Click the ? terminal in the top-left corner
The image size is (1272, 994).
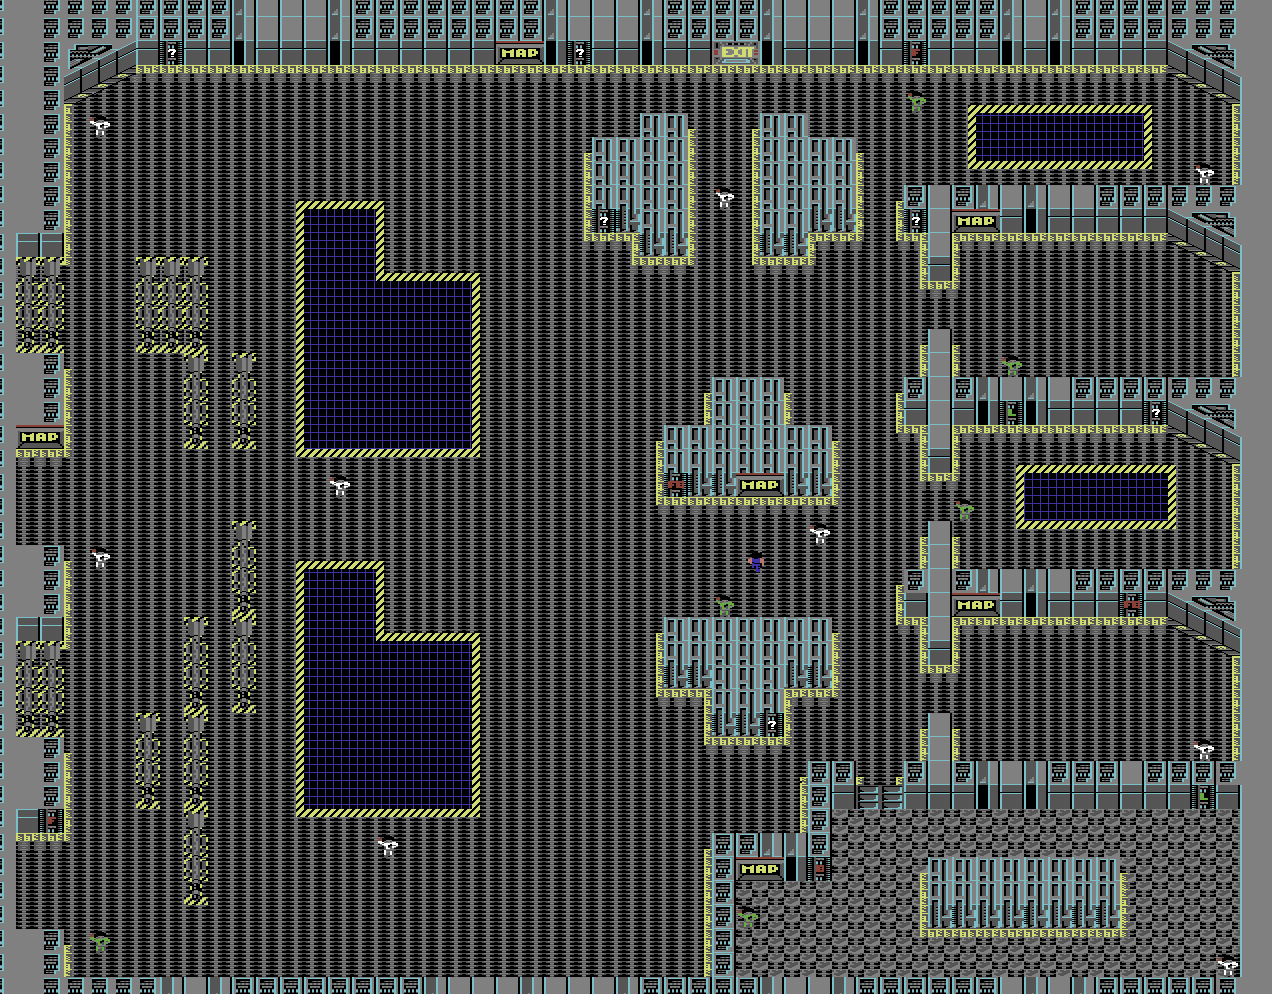pyautogui.click(x=172, y=53)
